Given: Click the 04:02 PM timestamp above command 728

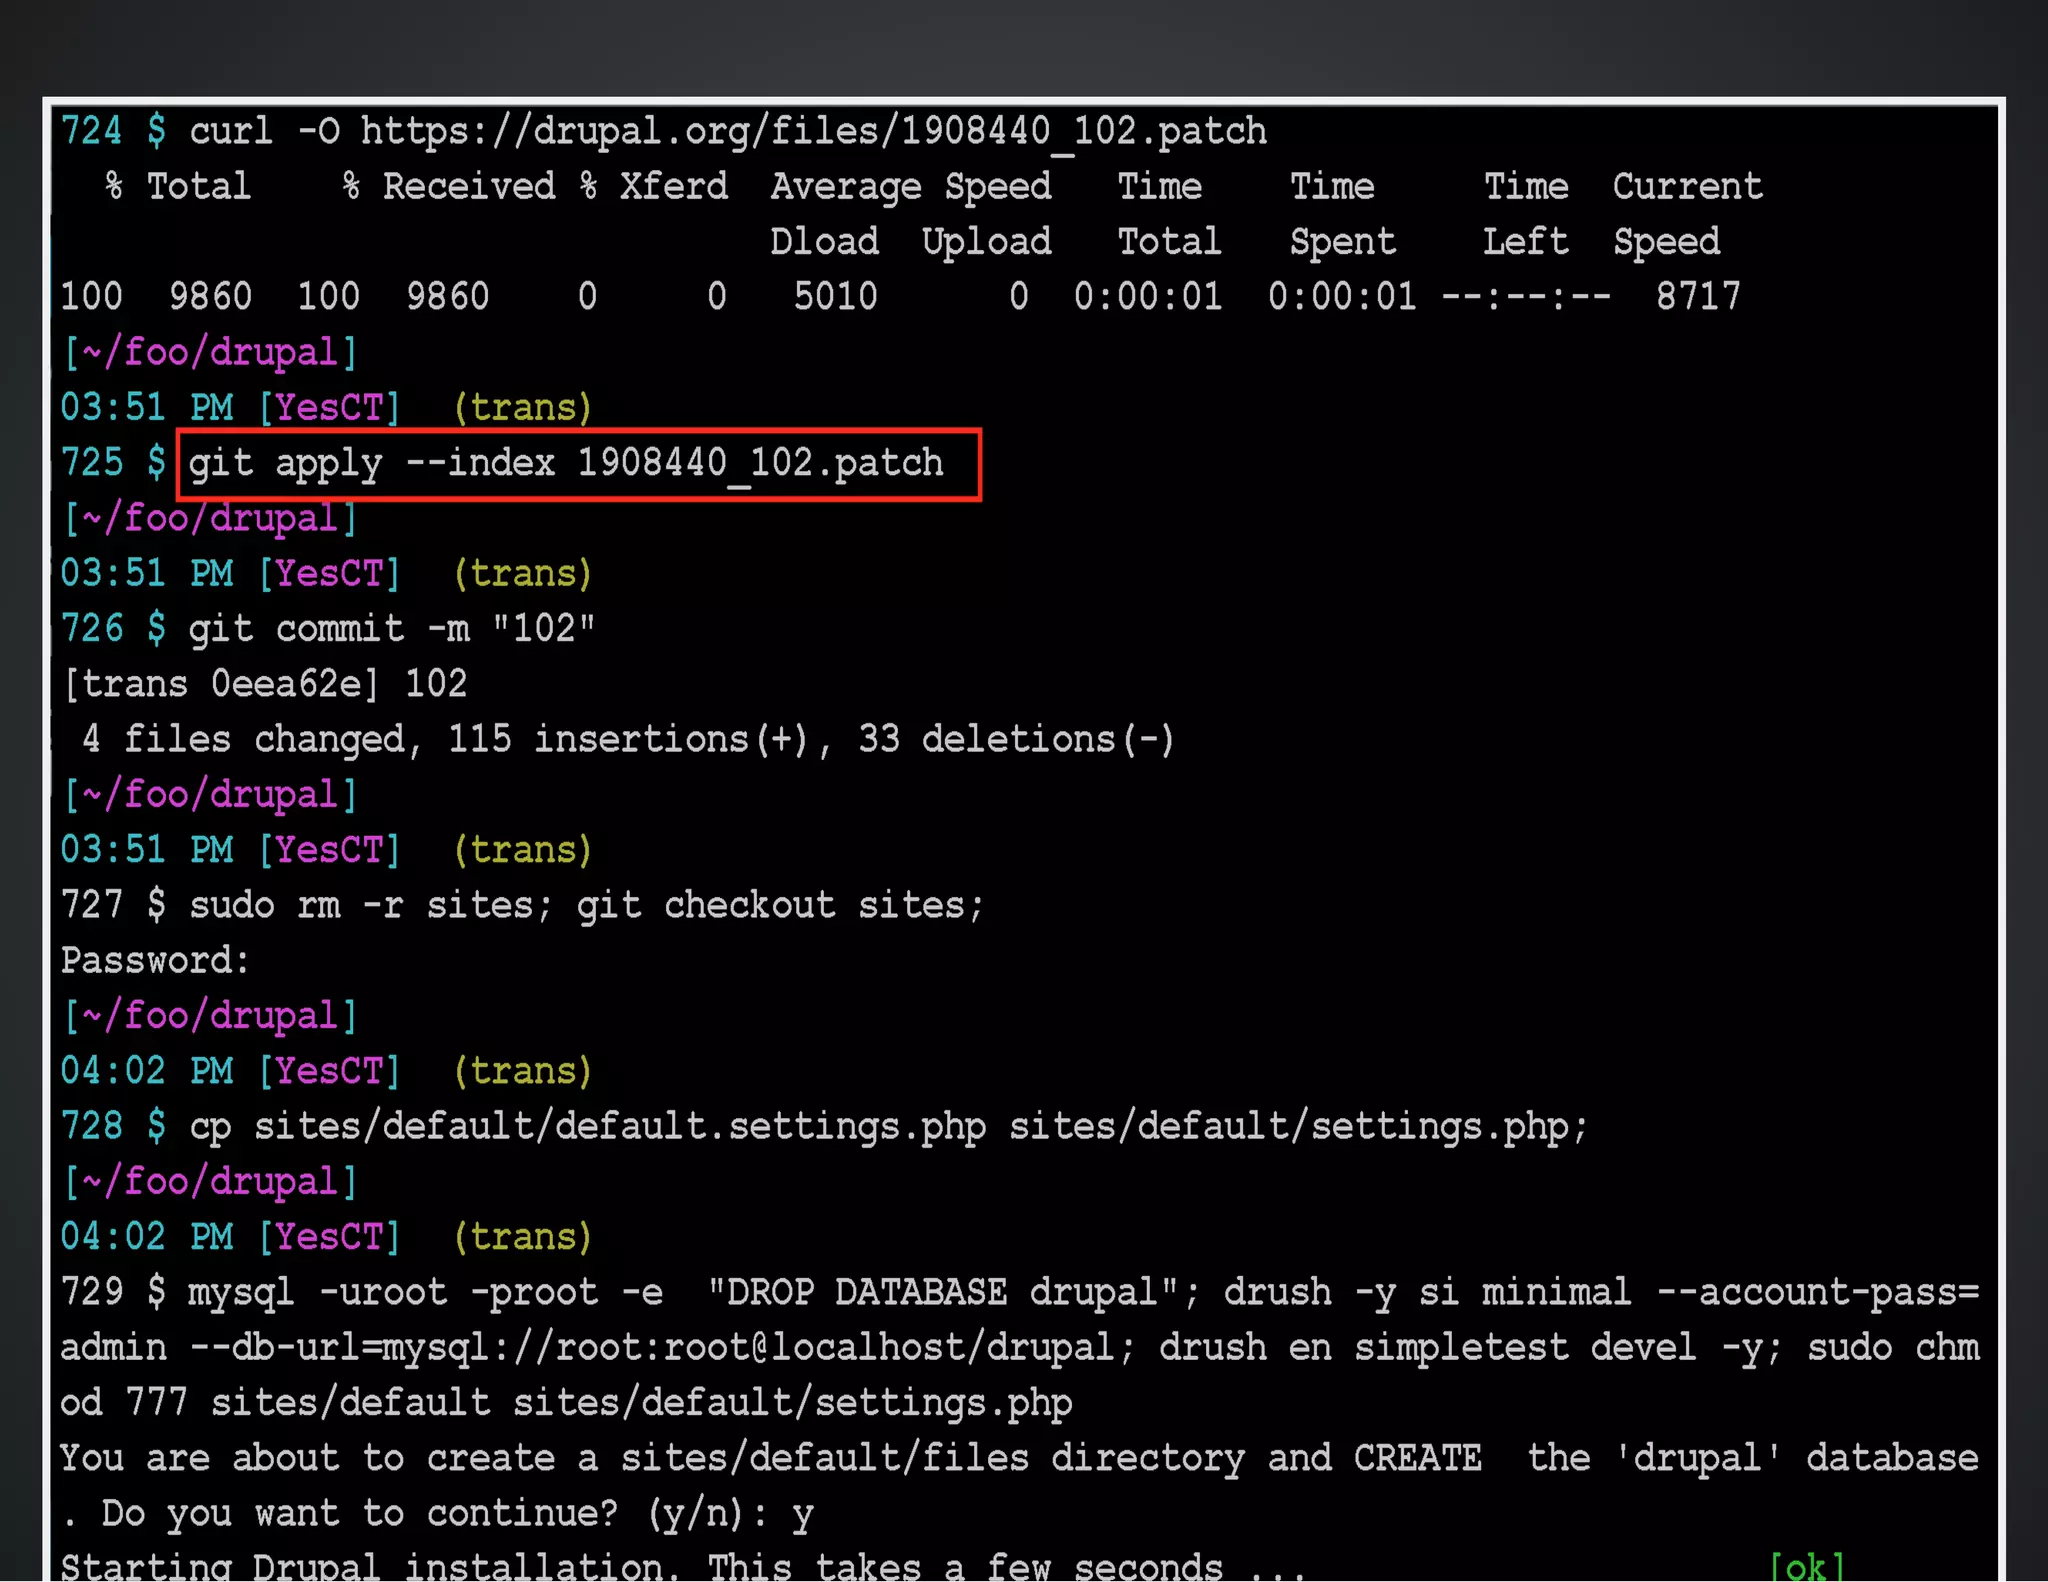Looking at the screenshot, I should [146, 1071].
